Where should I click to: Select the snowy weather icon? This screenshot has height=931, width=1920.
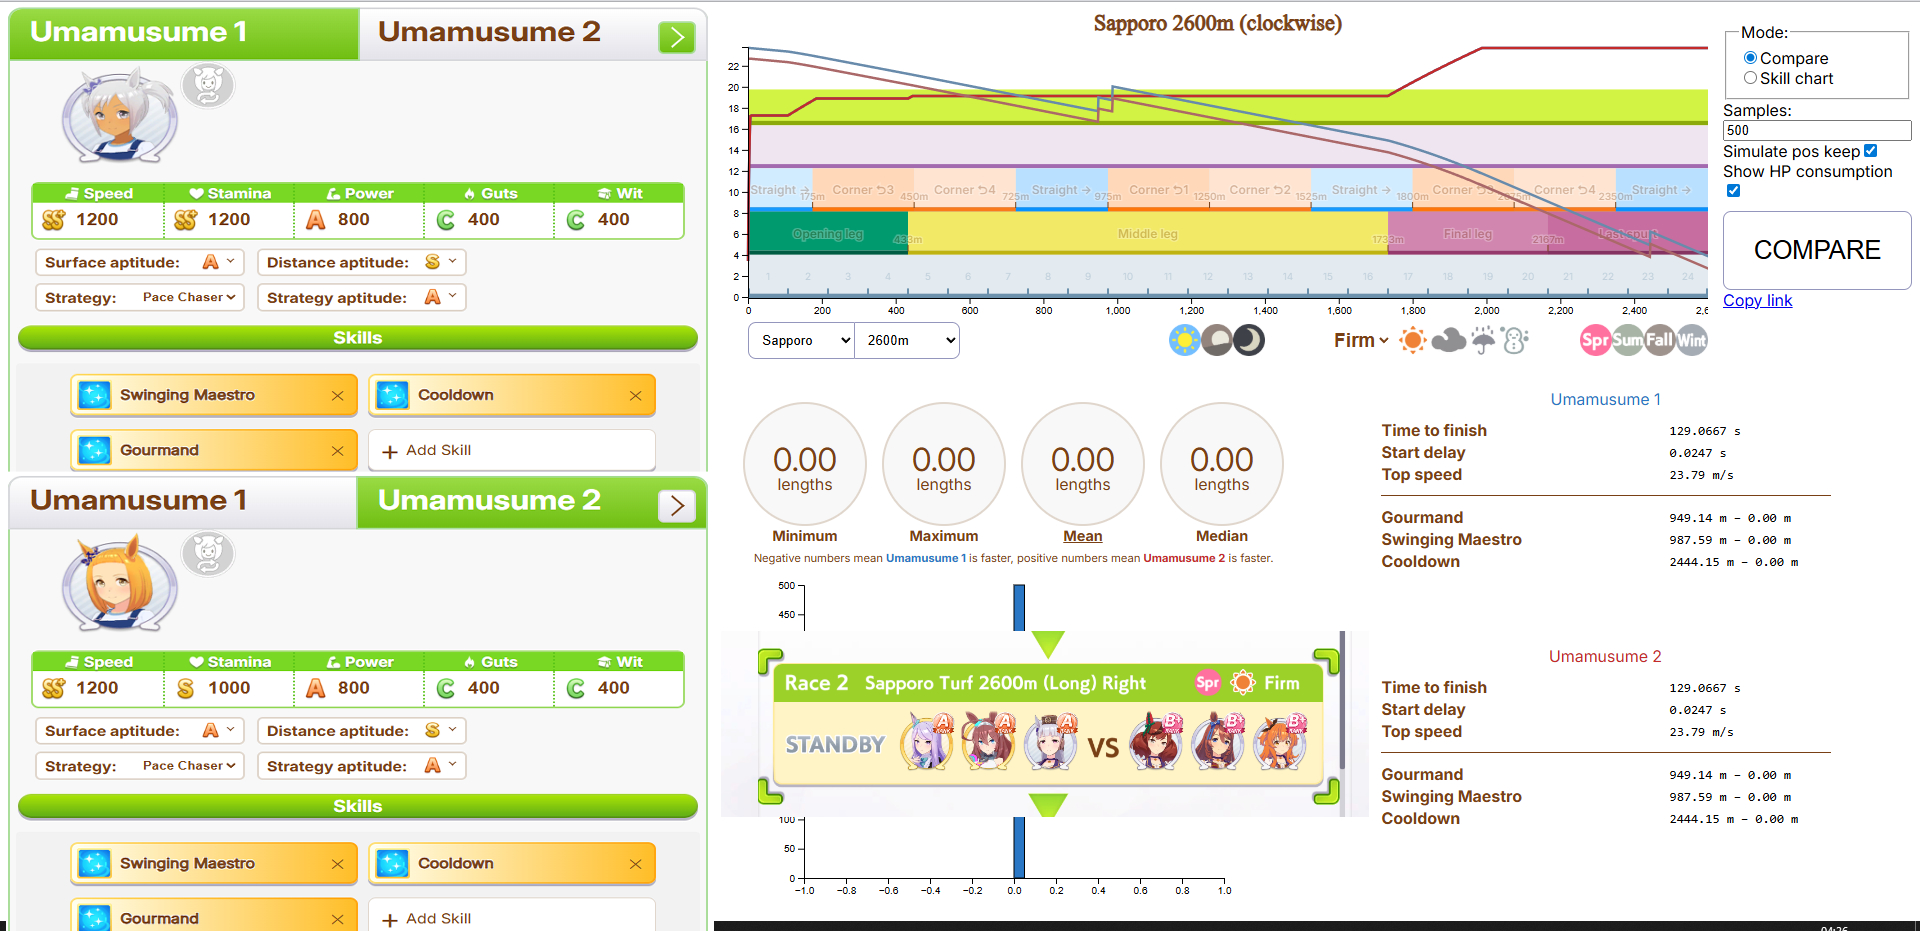click(1515, 340)
